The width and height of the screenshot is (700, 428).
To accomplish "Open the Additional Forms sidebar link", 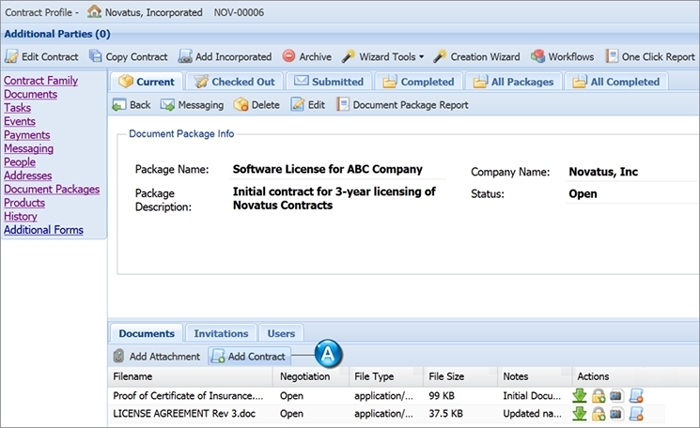I will tap(44, 230).
